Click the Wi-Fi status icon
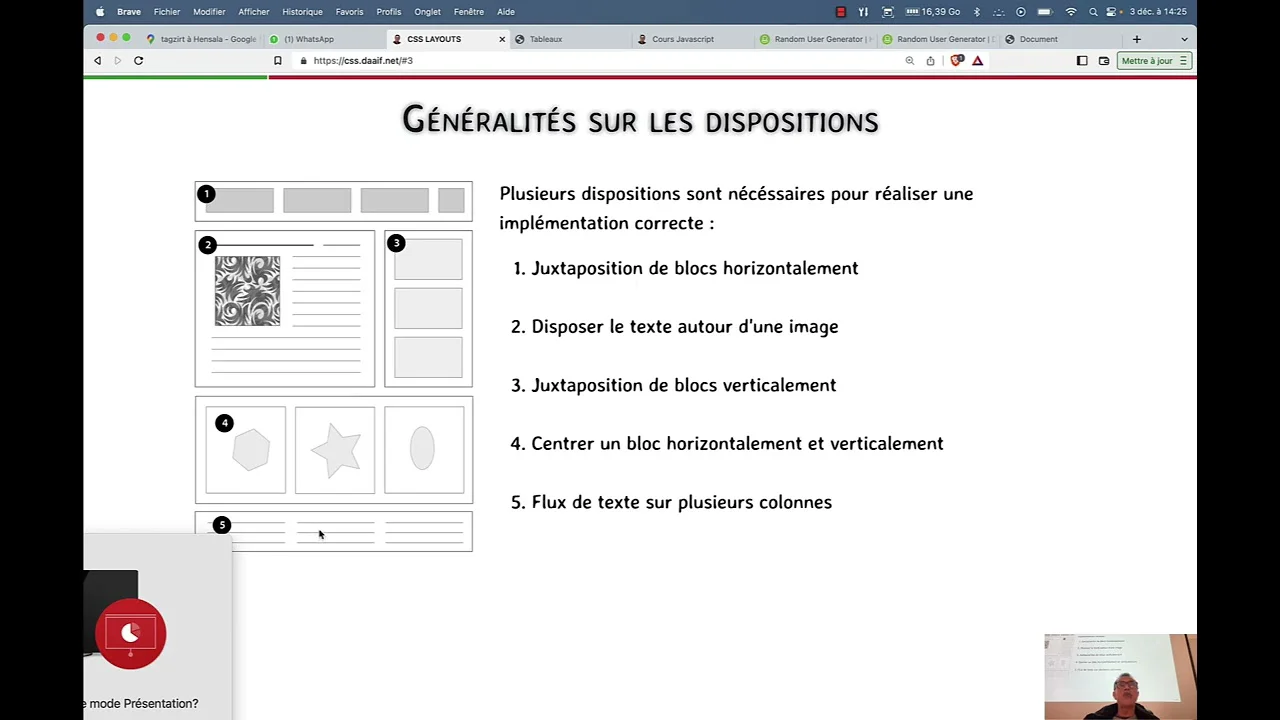Image resolution: width=1280 pixels, height=720 pixels. (x=1071, y=12)
